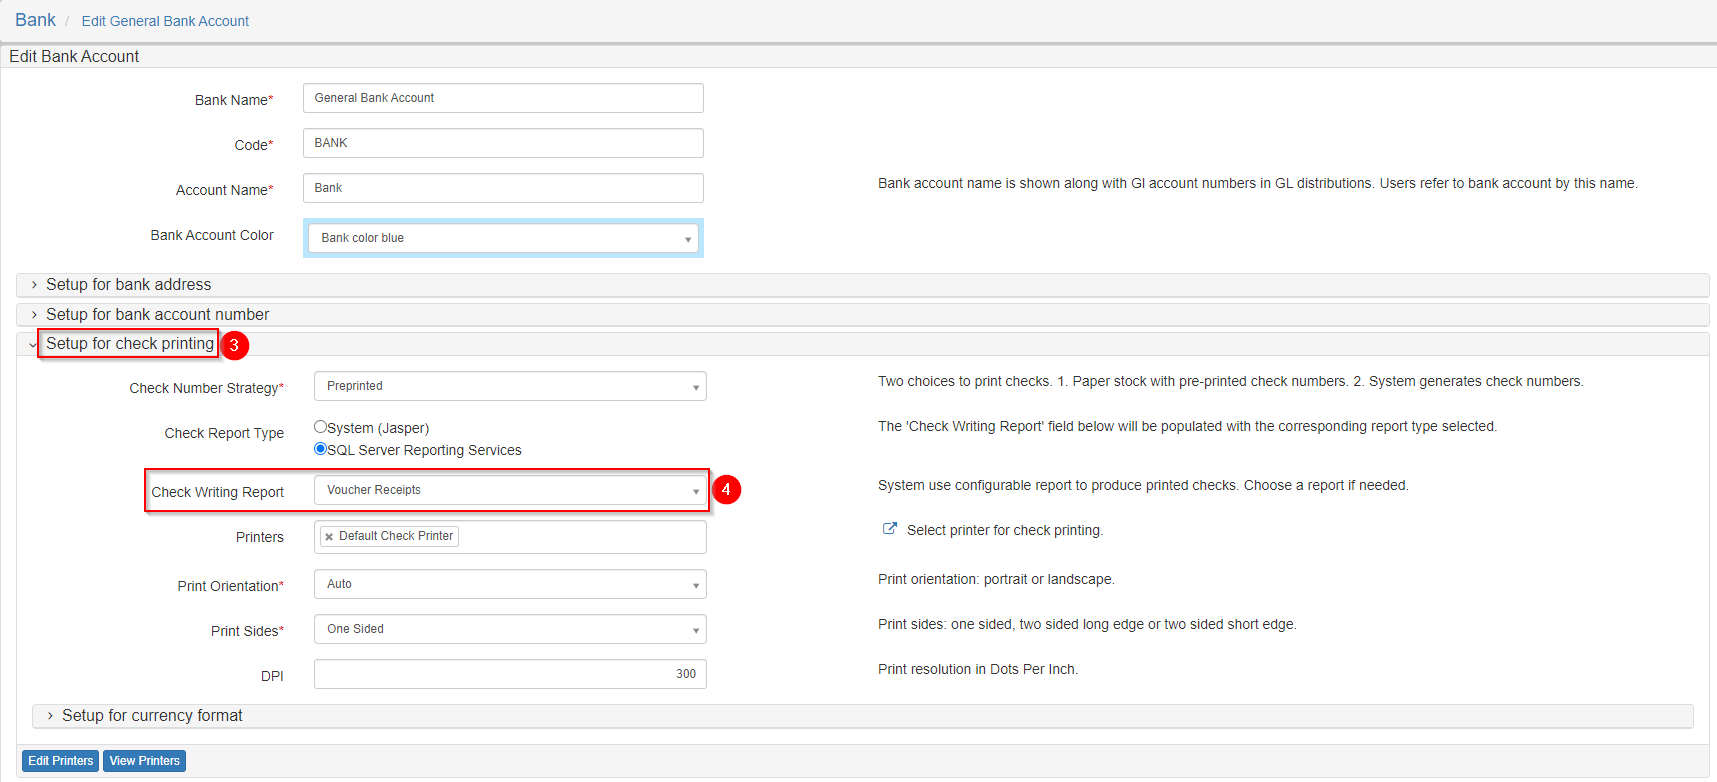The width and height of the screenshot is (1717, 782).
Task: Select the System (Jasper) radio button
Action: tap(320, 426)
